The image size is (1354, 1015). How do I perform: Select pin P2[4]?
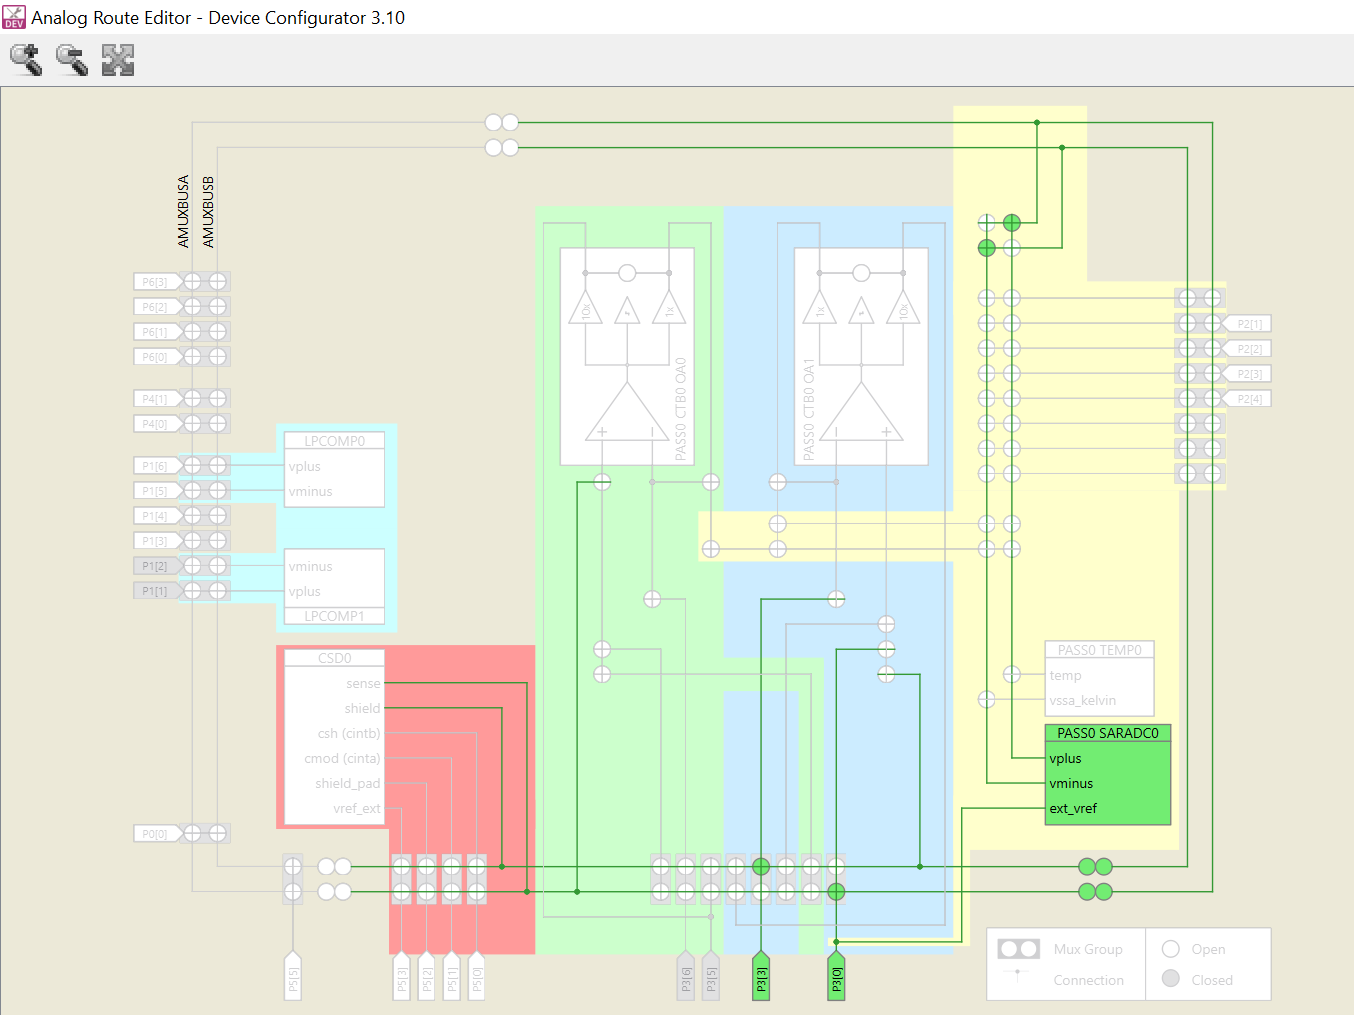pos(1247,399)
